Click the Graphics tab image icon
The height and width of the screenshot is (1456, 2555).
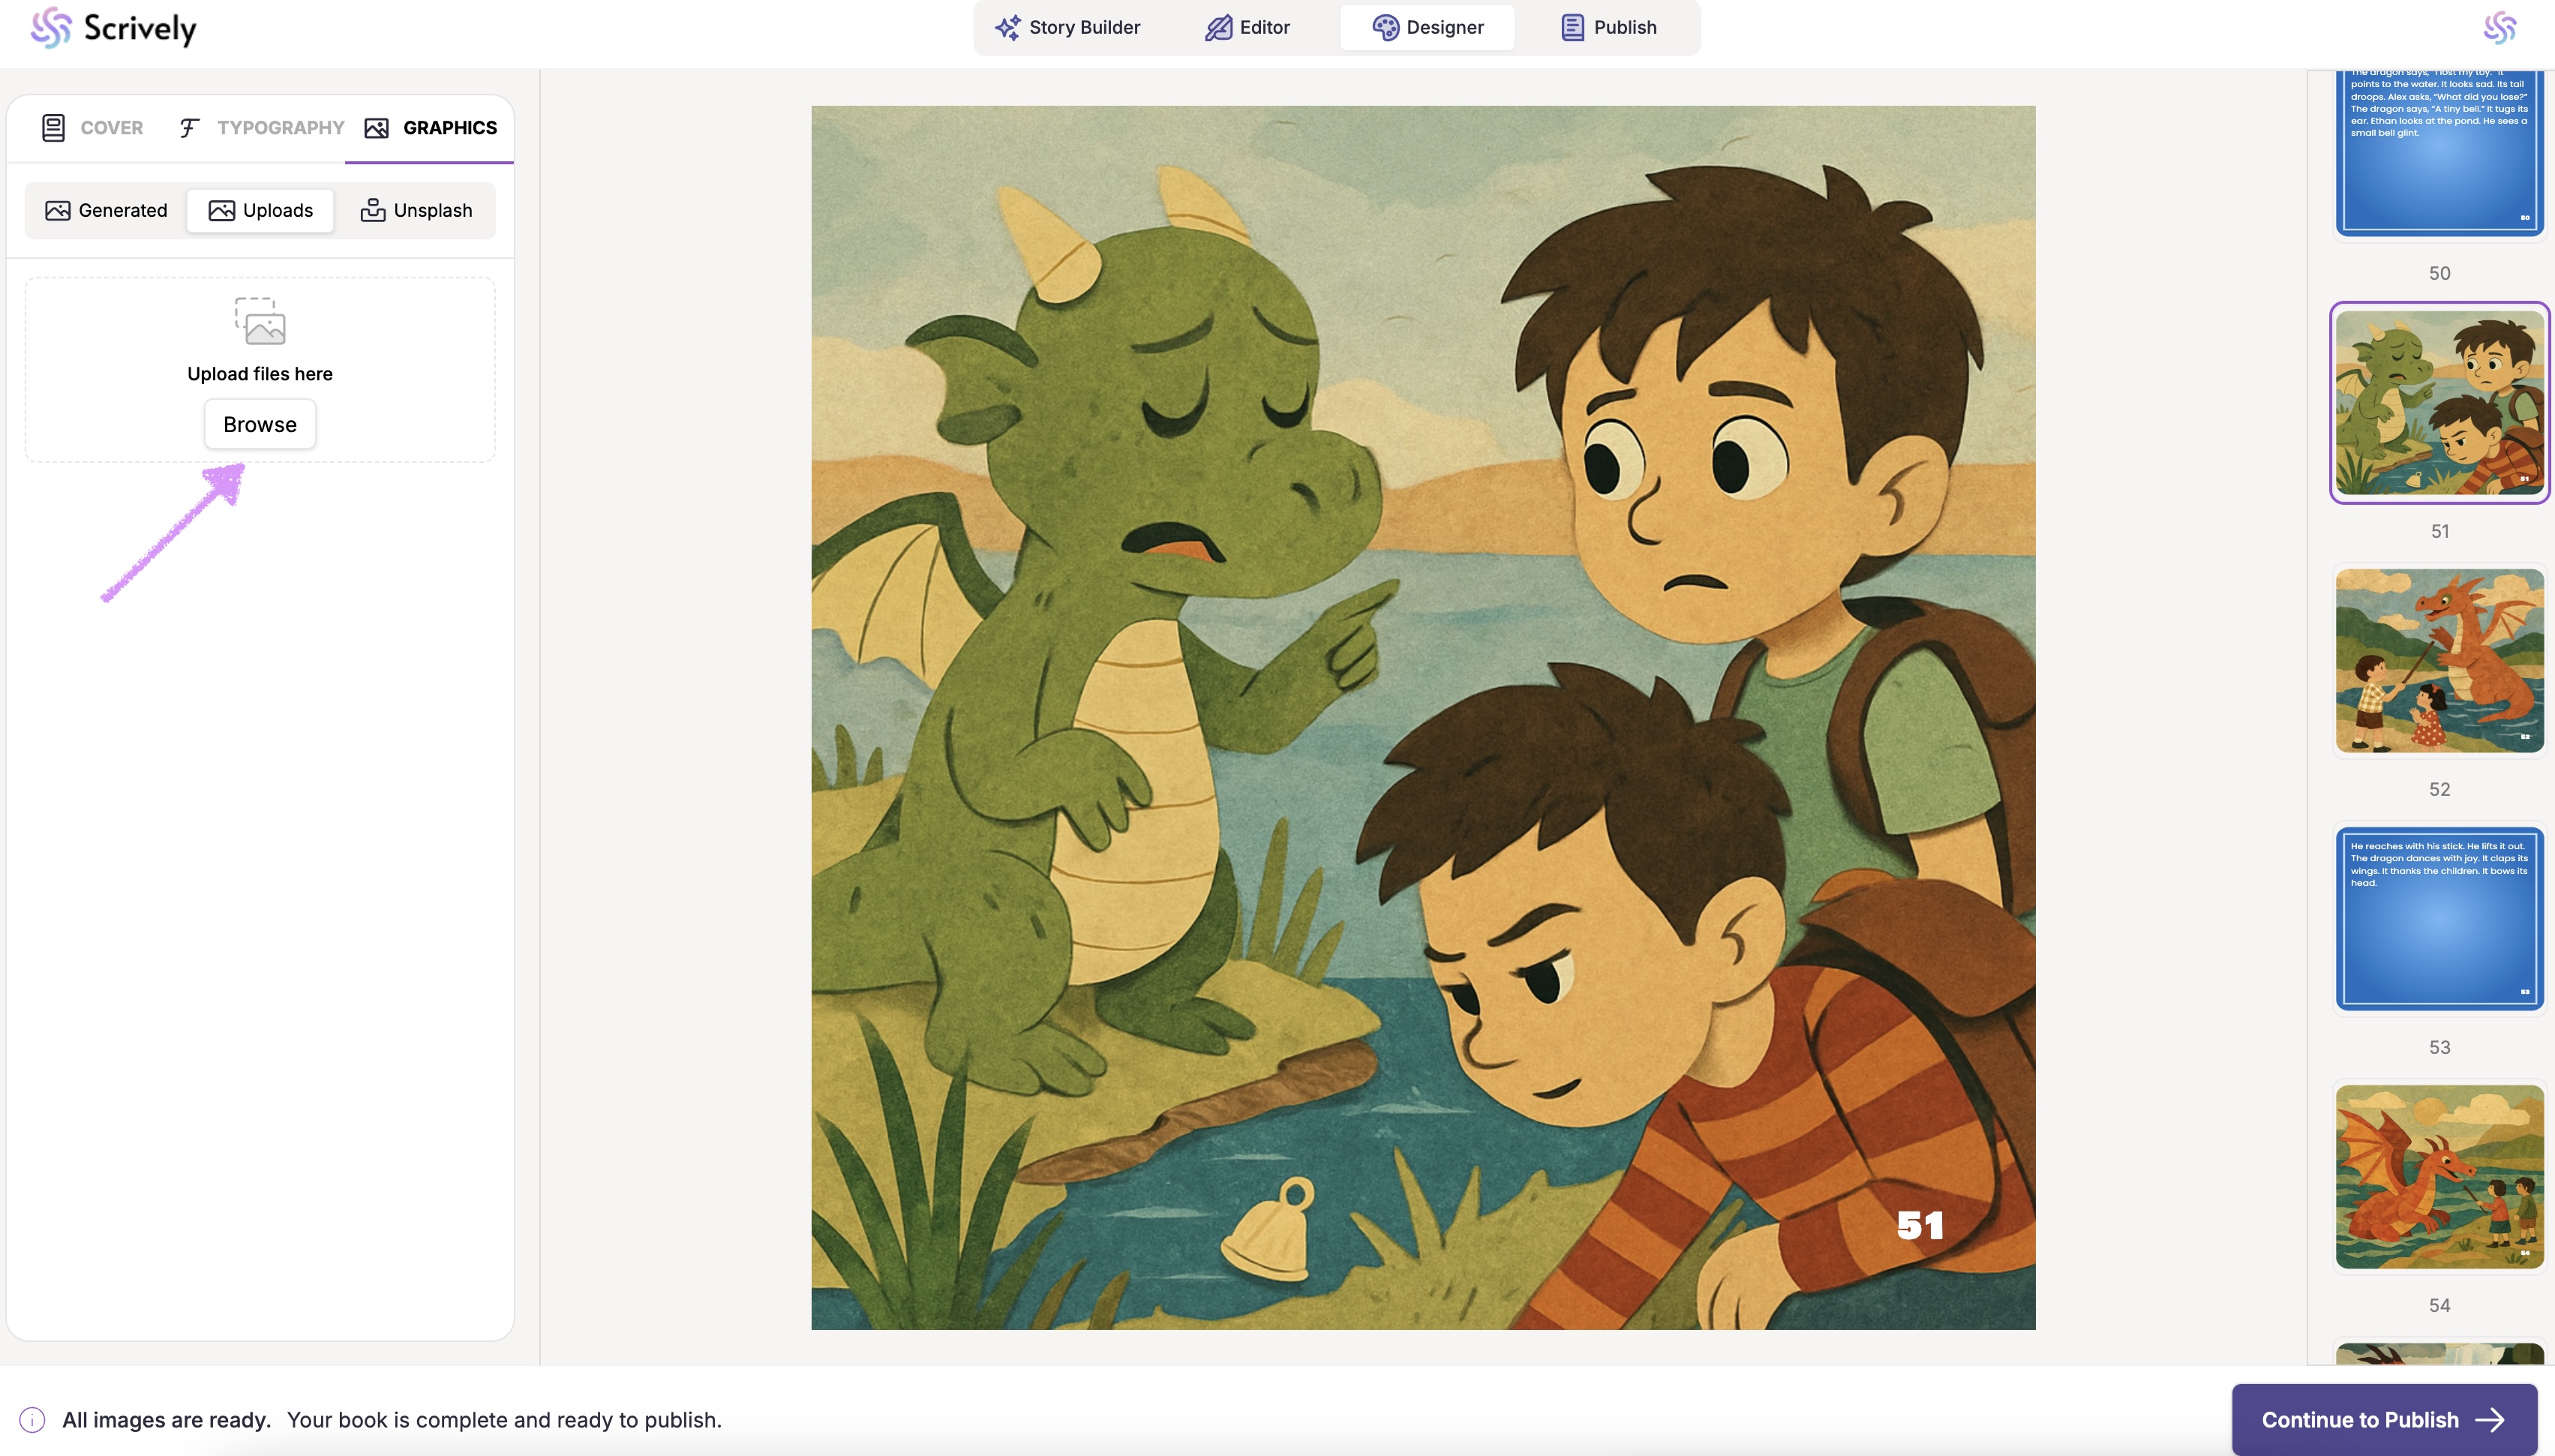[377, 128]
